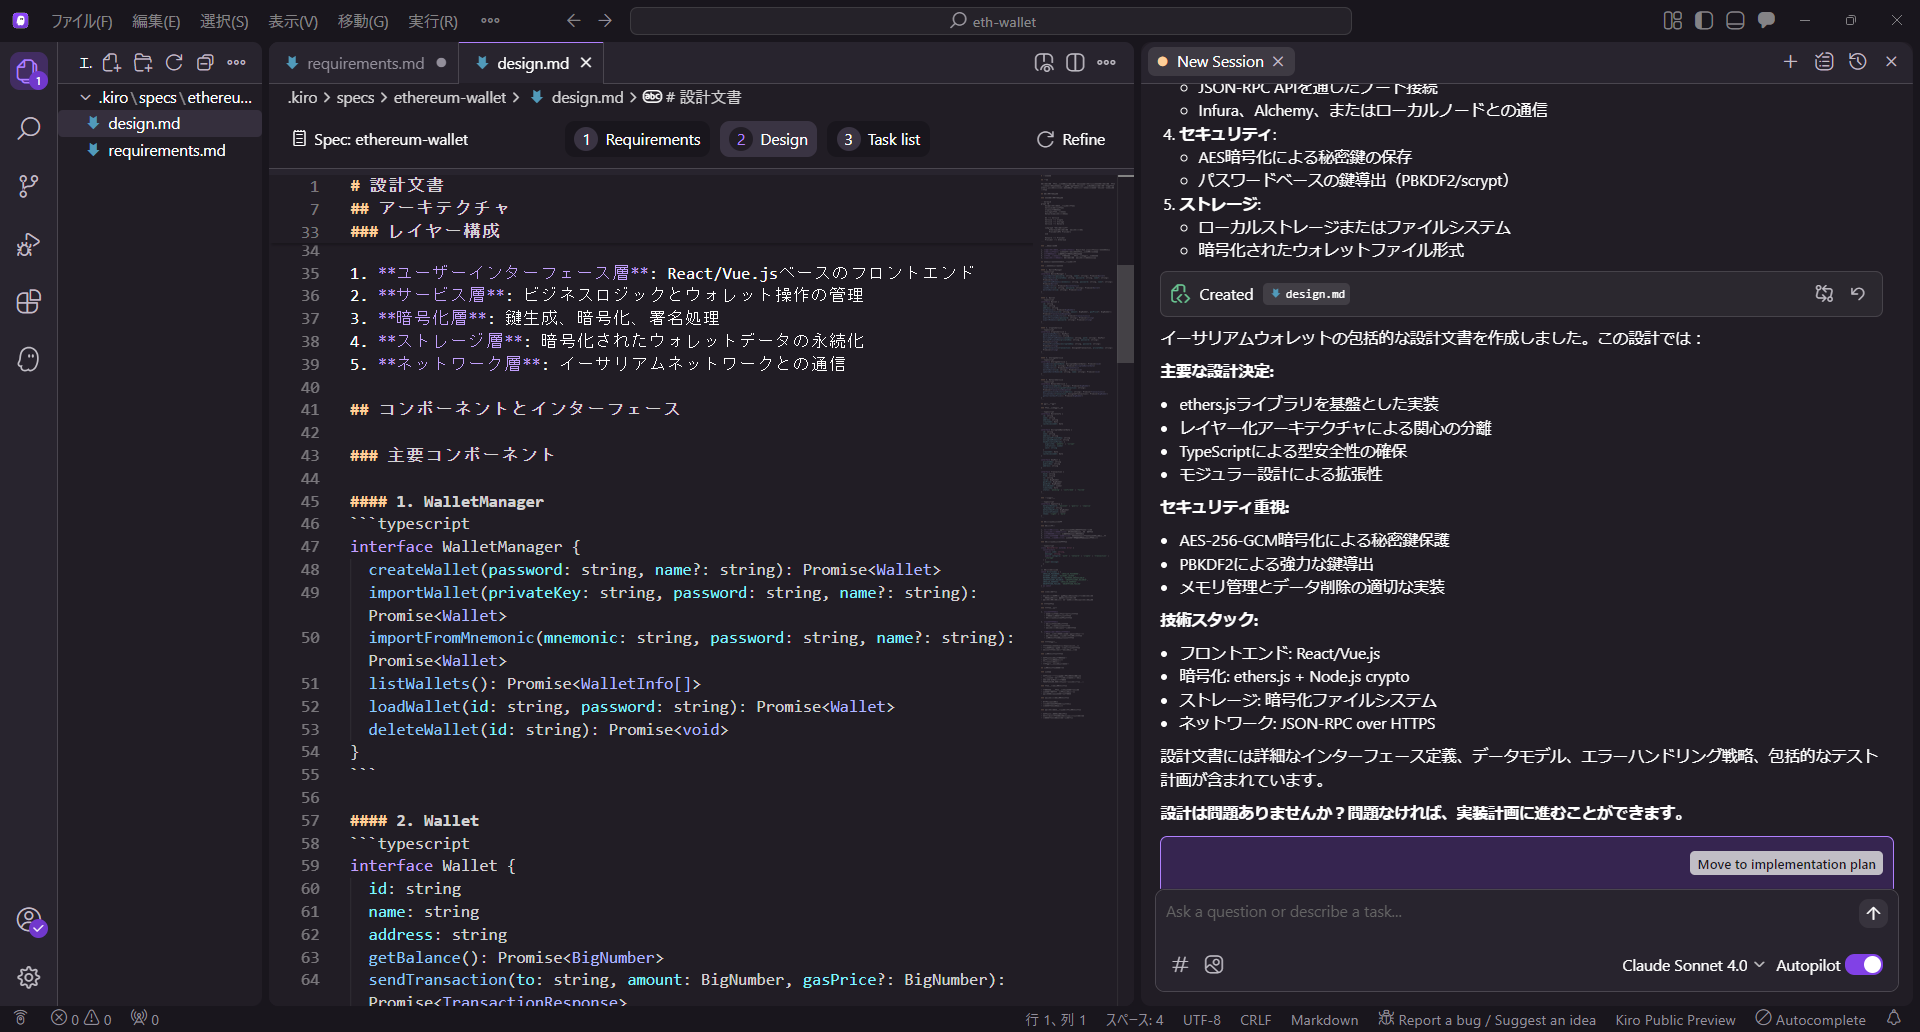Open editor more actions menu
Viewport: 1920px width, 1032px height.
pos(1106,62)
